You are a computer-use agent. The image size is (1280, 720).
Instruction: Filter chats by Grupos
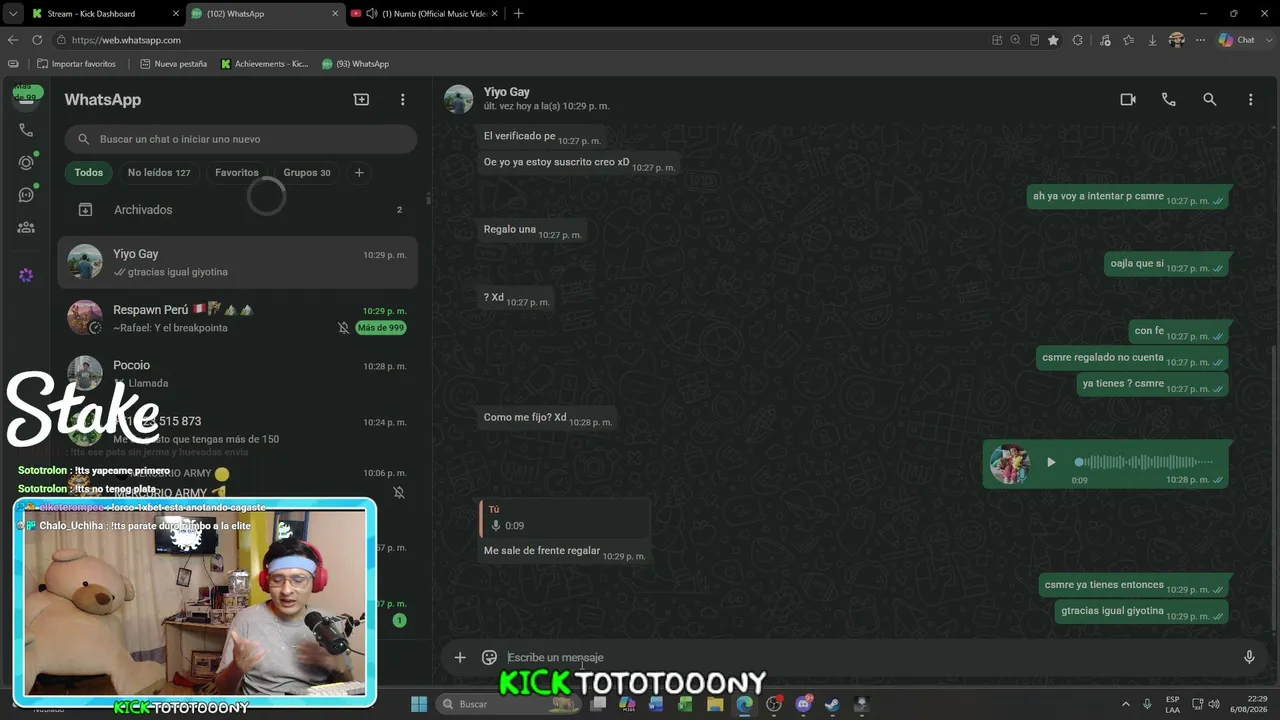307,173
